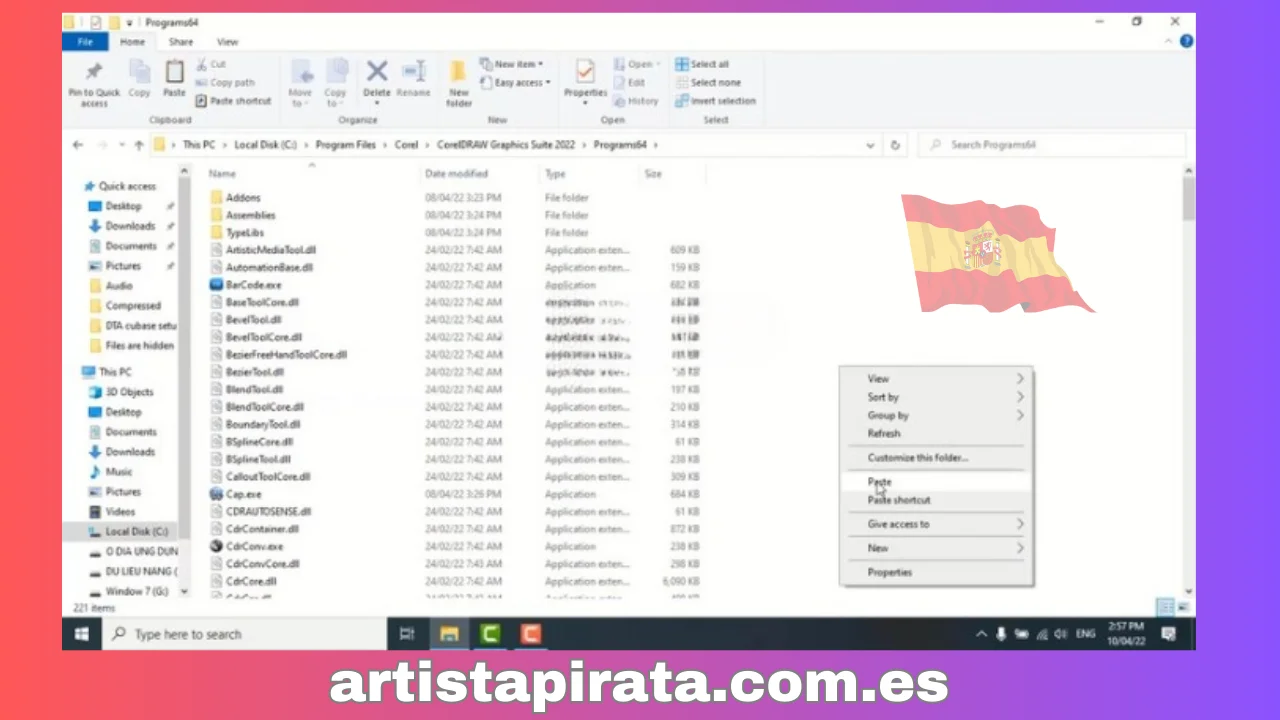Select the CdrCore.dll file
1280x720 pixels.
[x=251, y=581]
